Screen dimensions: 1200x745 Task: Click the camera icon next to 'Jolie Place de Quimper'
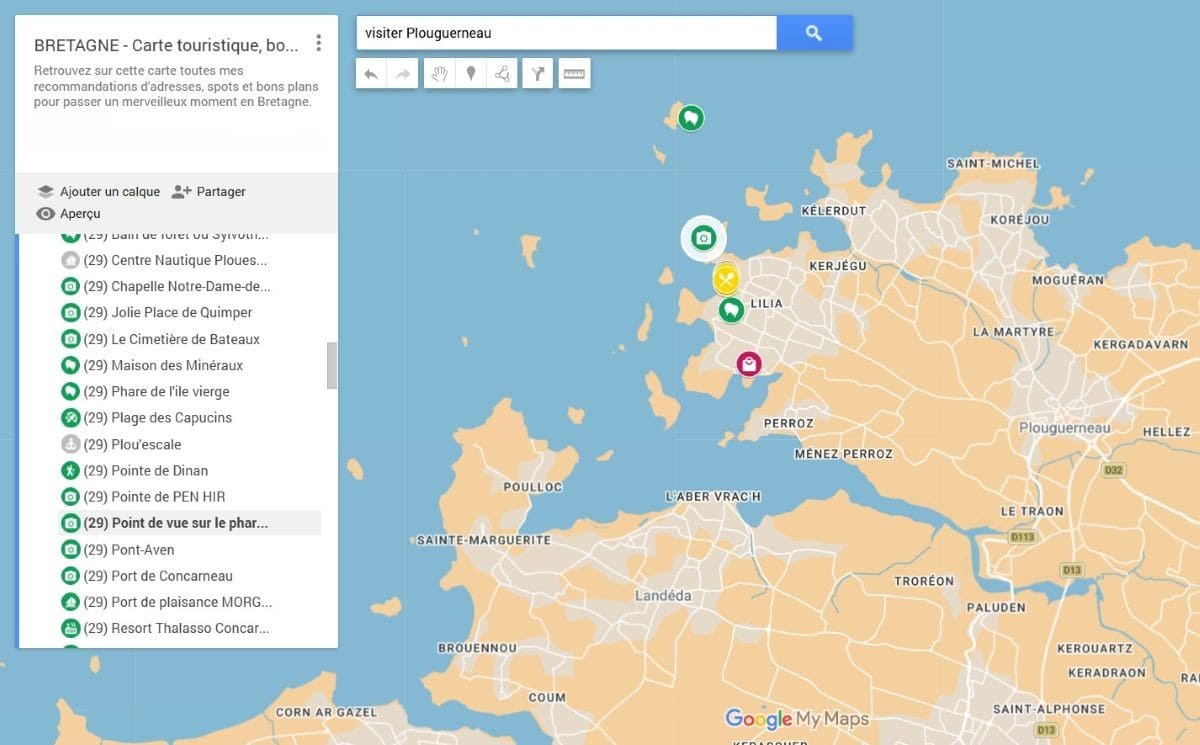coord(70,312)
